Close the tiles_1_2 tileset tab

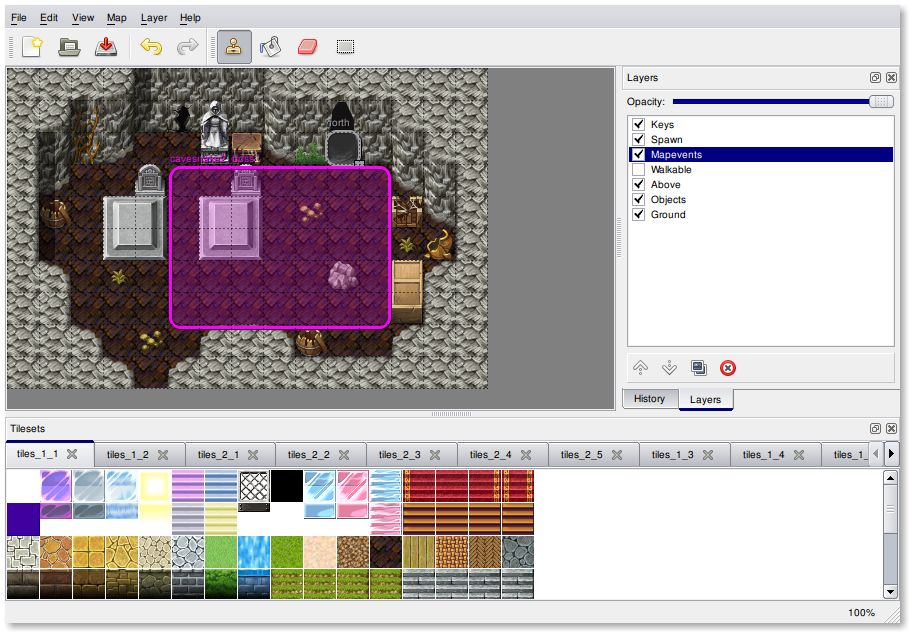(163, 455)
